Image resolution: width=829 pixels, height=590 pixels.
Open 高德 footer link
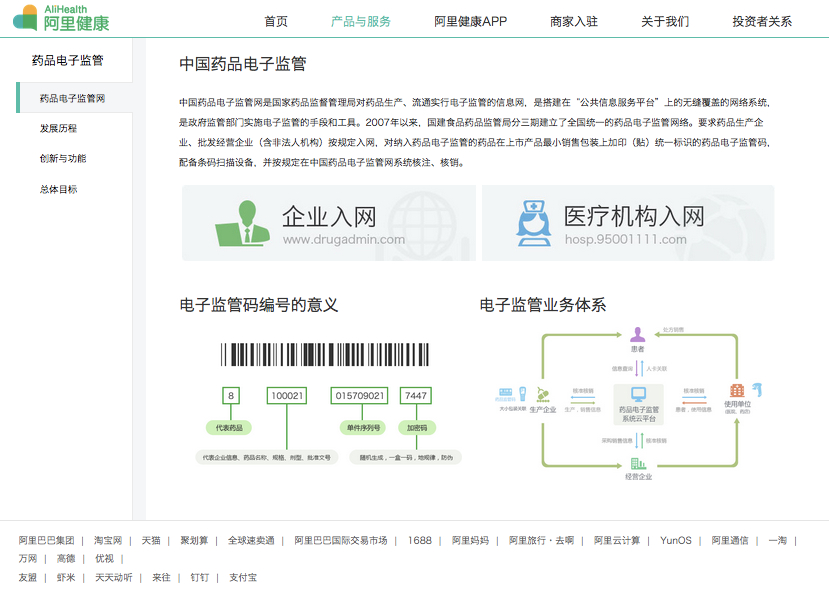(66, 559)
